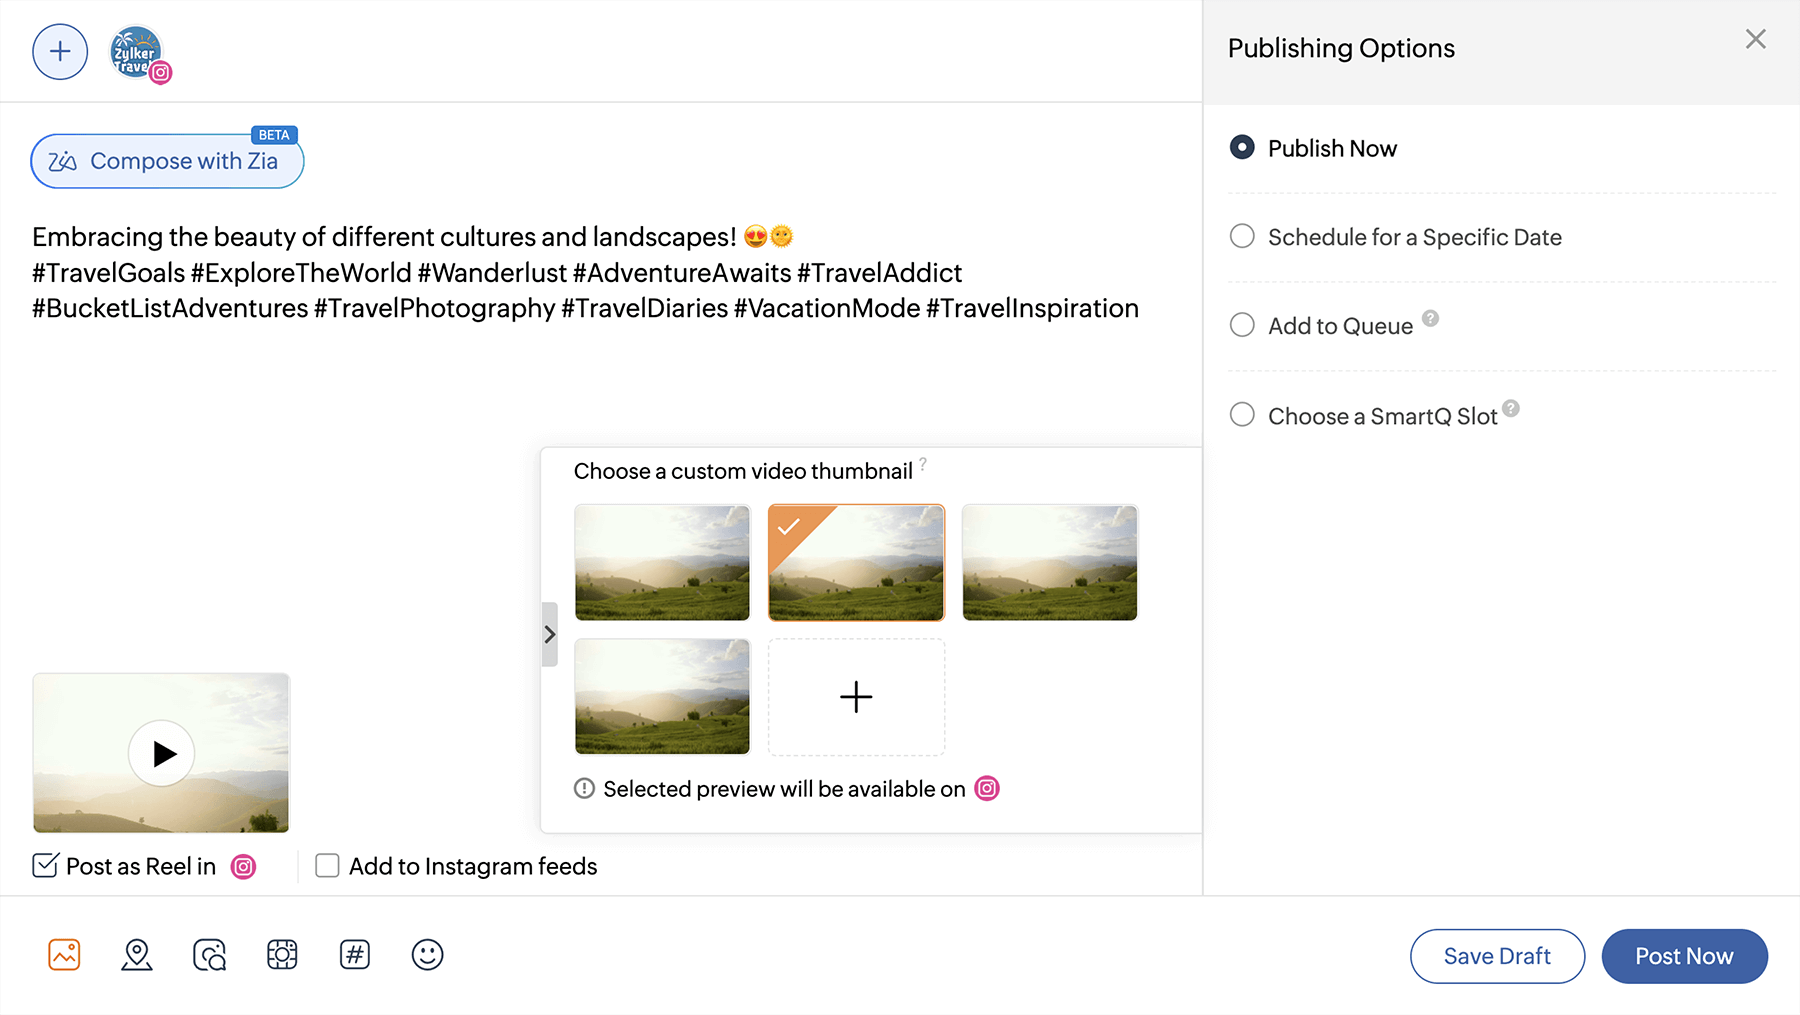Choose the Add to Queue radio option

pyautogui.click(x=1242, y=326)
